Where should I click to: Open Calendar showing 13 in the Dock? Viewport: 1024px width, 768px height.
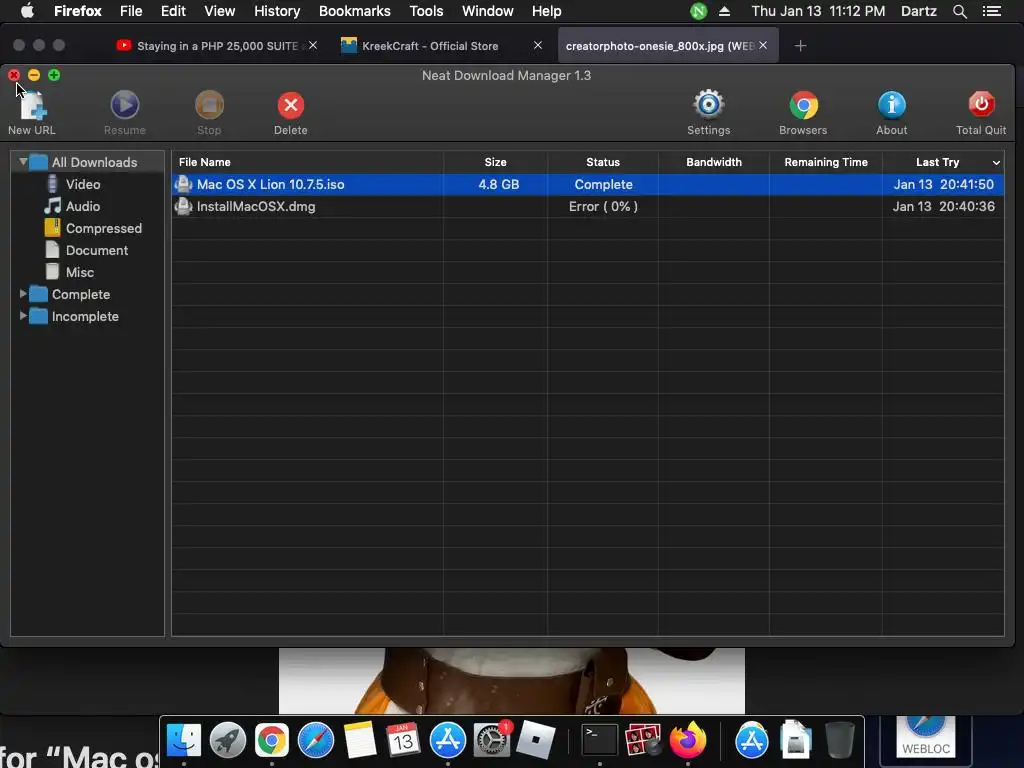tap(403, 741)
